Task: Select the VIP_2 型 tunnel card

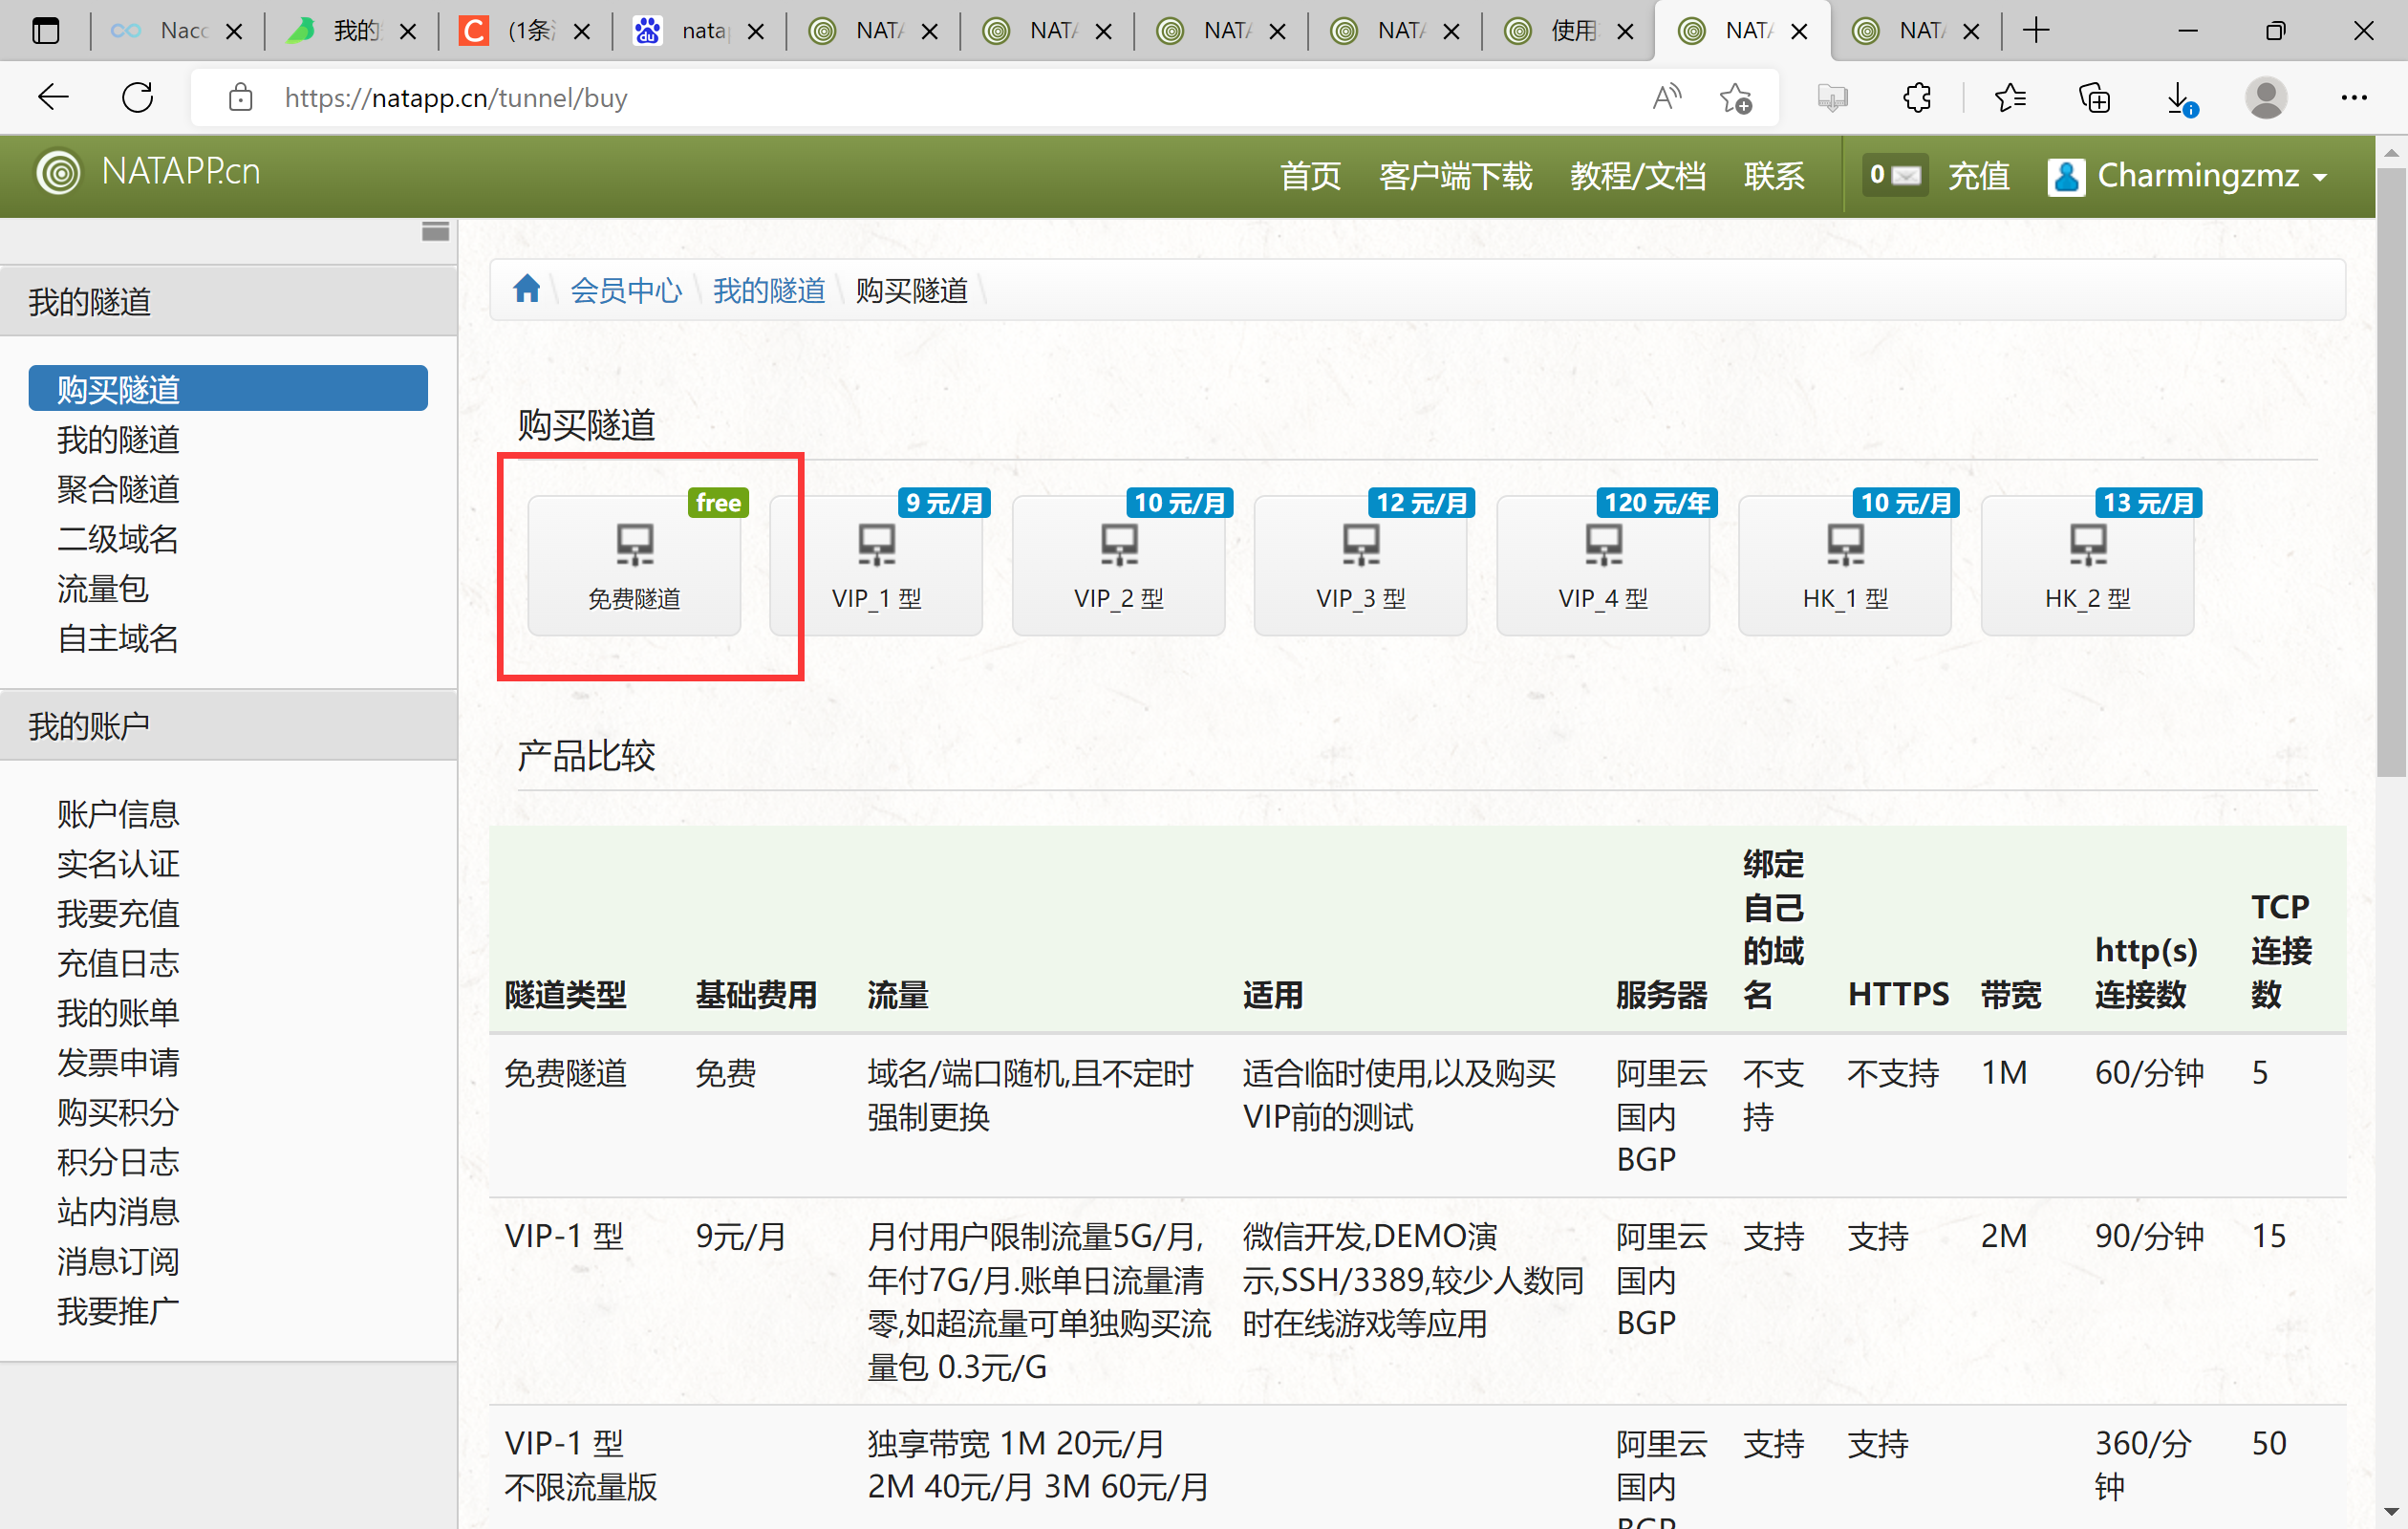Action: (x=1118, y=566)
